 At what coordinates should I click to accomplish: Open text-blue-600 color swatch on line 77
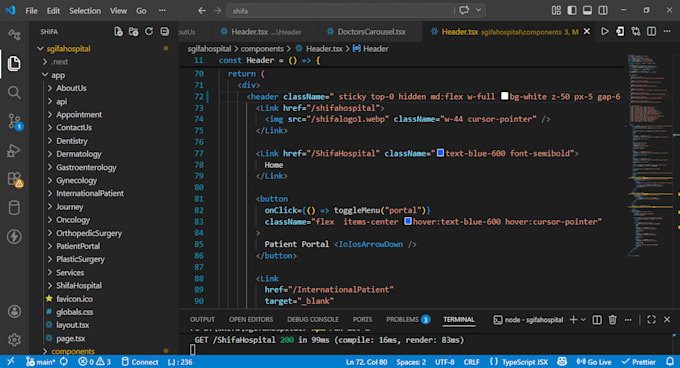(440, 153)
